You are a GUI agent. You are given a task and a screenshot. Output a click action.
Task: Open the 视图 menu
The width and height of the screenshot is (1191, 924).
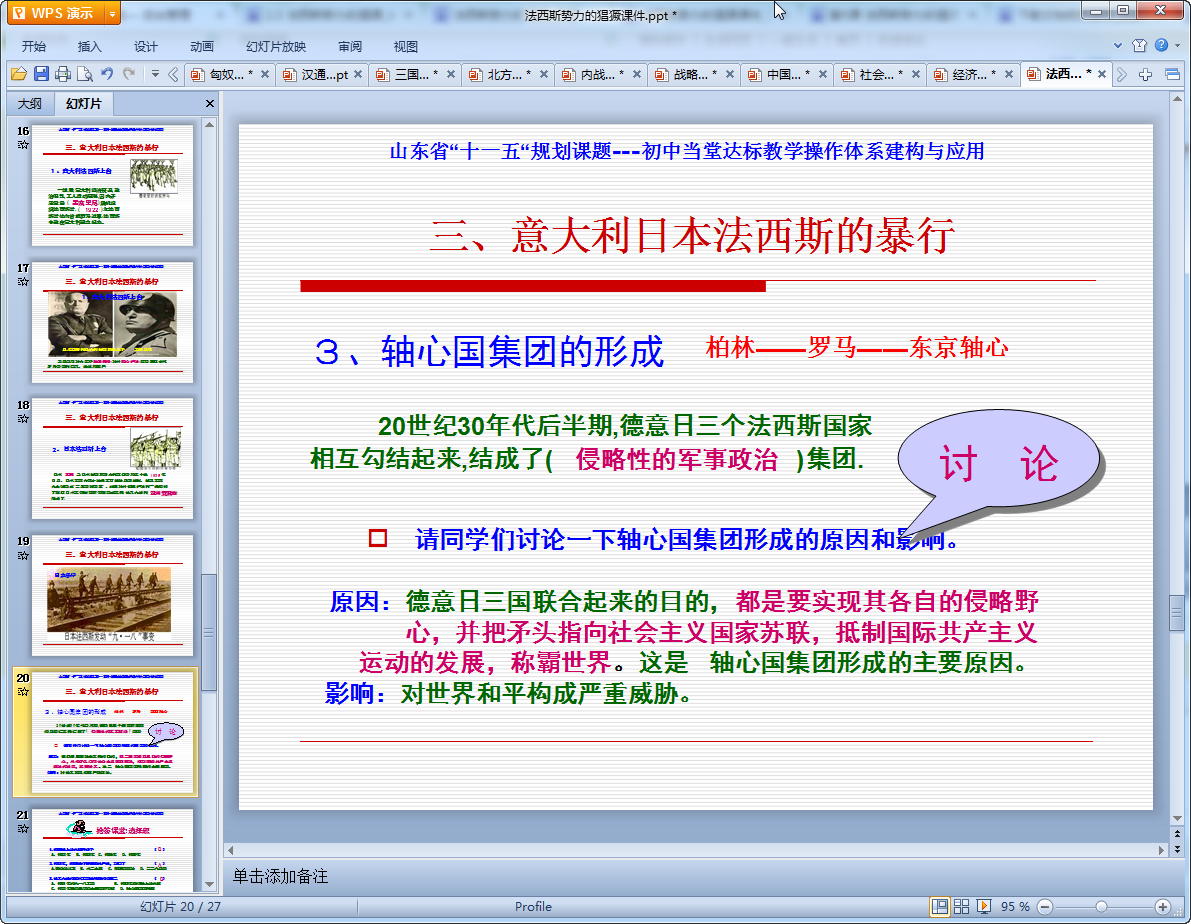click(x=406, y=46)
